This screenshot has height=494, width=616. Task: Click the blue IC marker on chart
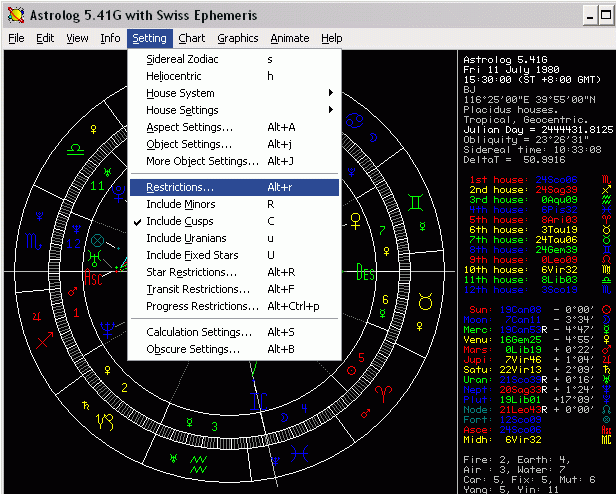(x=259, y=402)
